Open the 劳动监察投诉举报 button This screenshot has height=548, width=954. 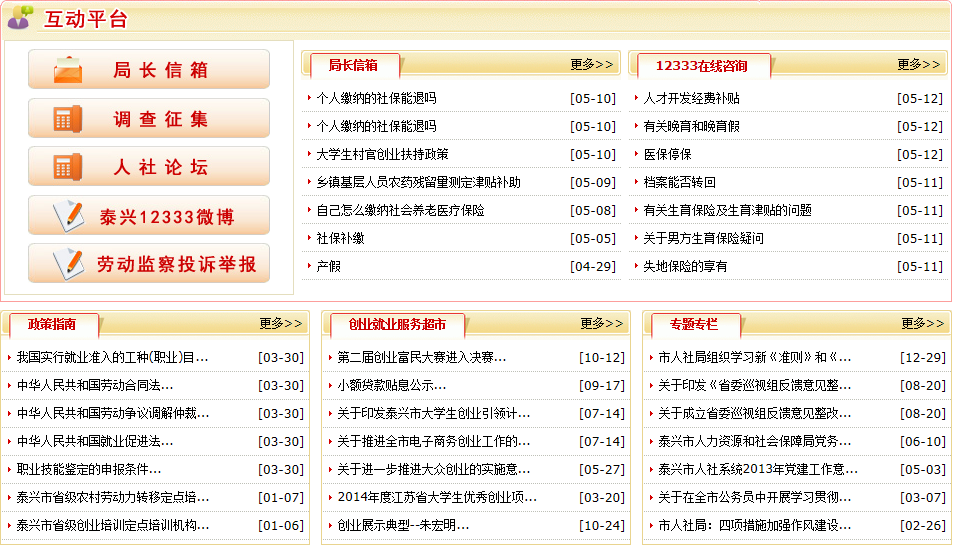click(149, 263)
